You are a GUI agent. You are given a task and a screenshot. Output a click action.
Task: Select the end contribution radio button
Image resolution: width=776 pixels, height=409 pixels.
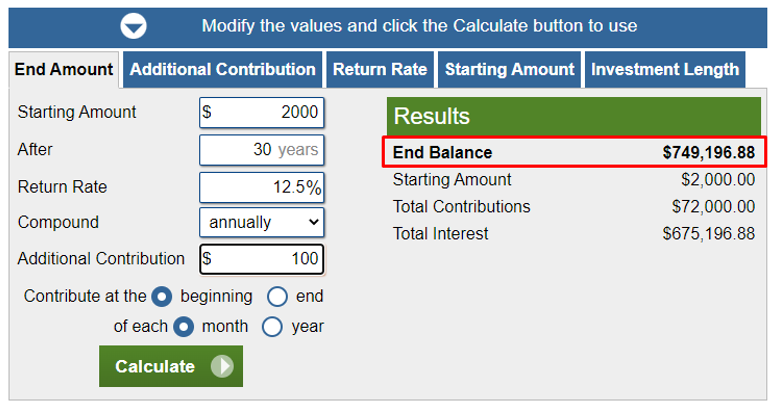coord(277,297)
